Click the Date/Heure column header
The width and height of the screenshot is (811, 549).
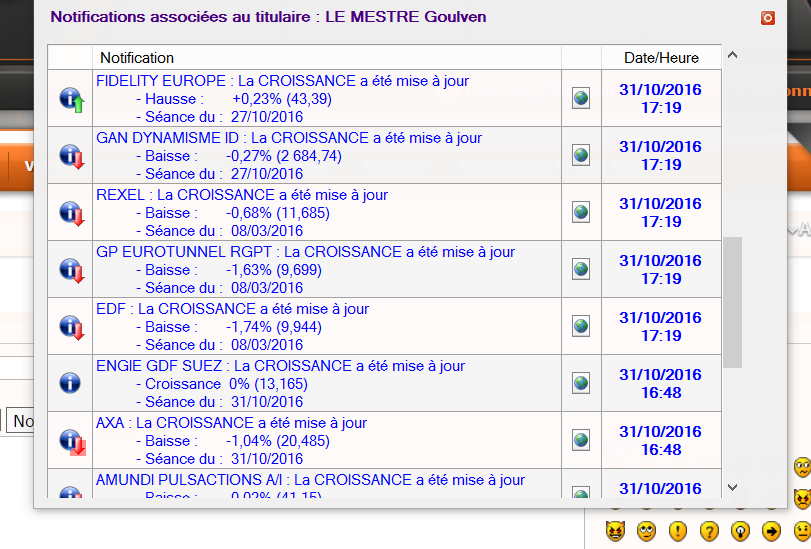click(661, 58)
